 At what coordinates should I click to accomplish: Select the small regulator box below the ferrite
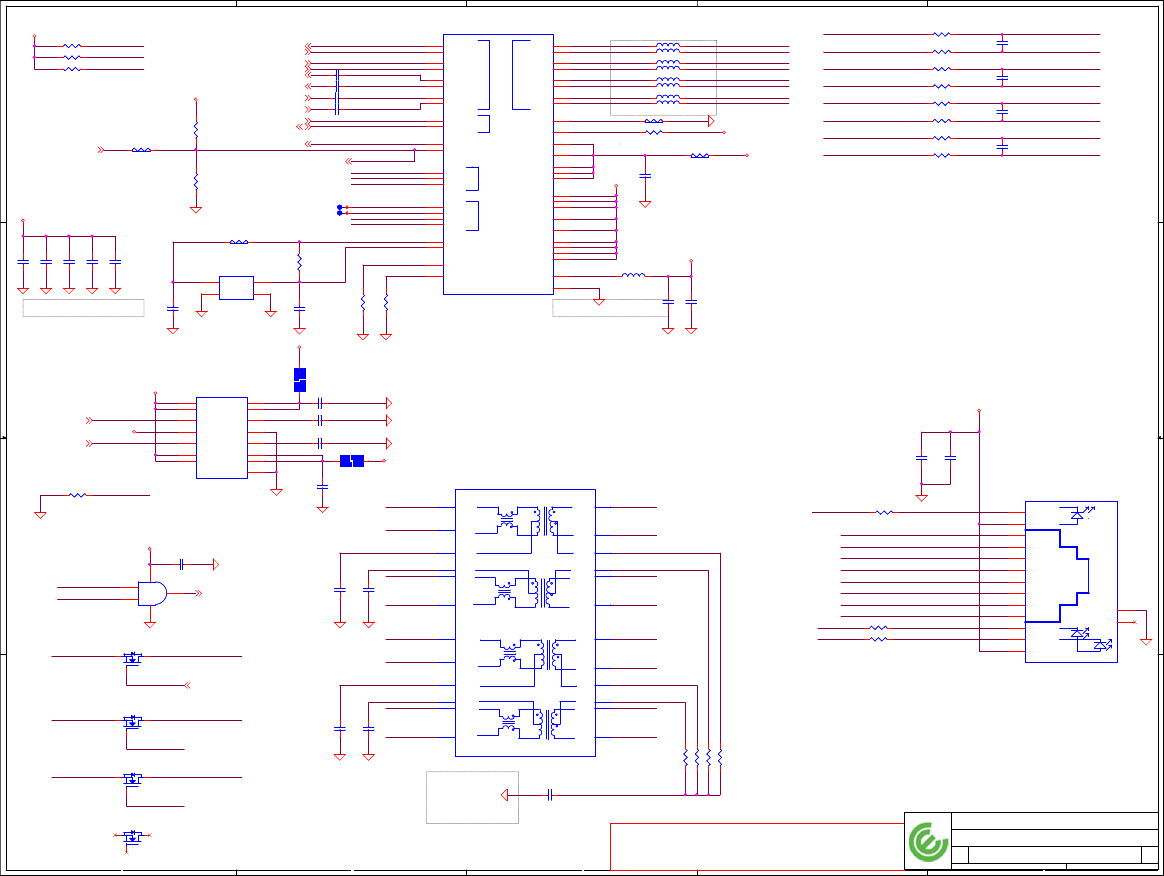click(x=236, y=288)
